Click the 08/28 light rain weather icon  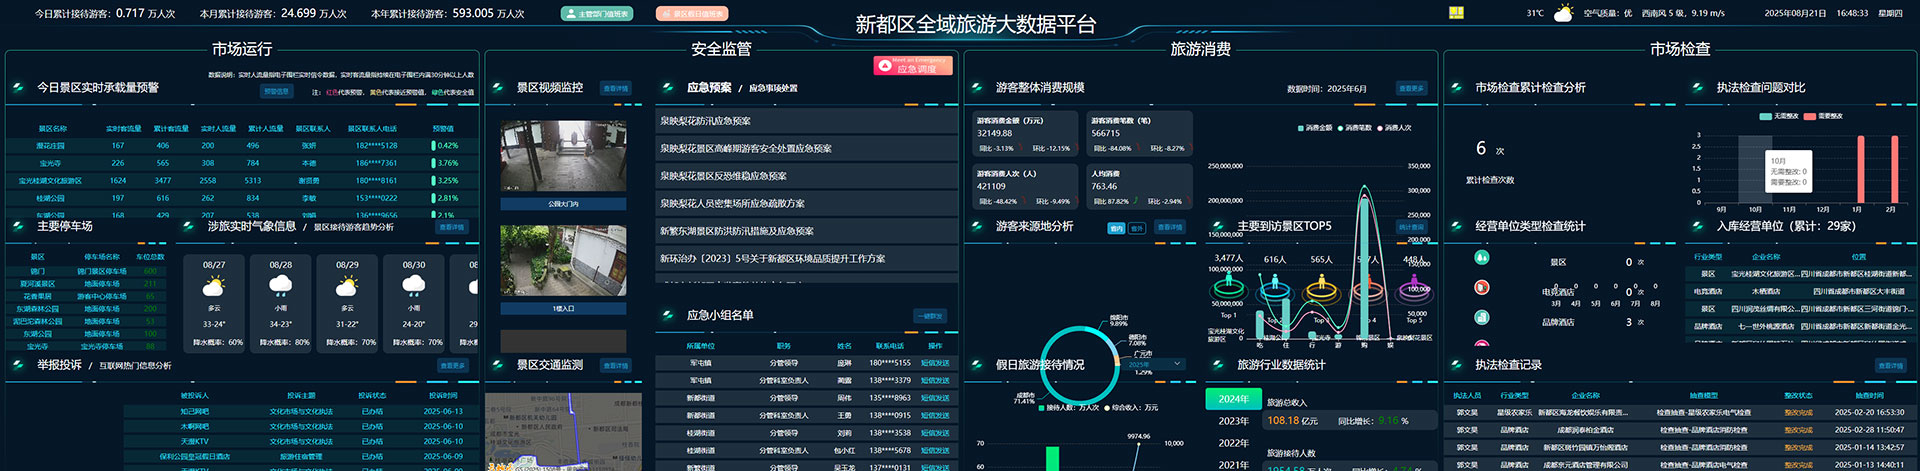click(x=281, y=286)
